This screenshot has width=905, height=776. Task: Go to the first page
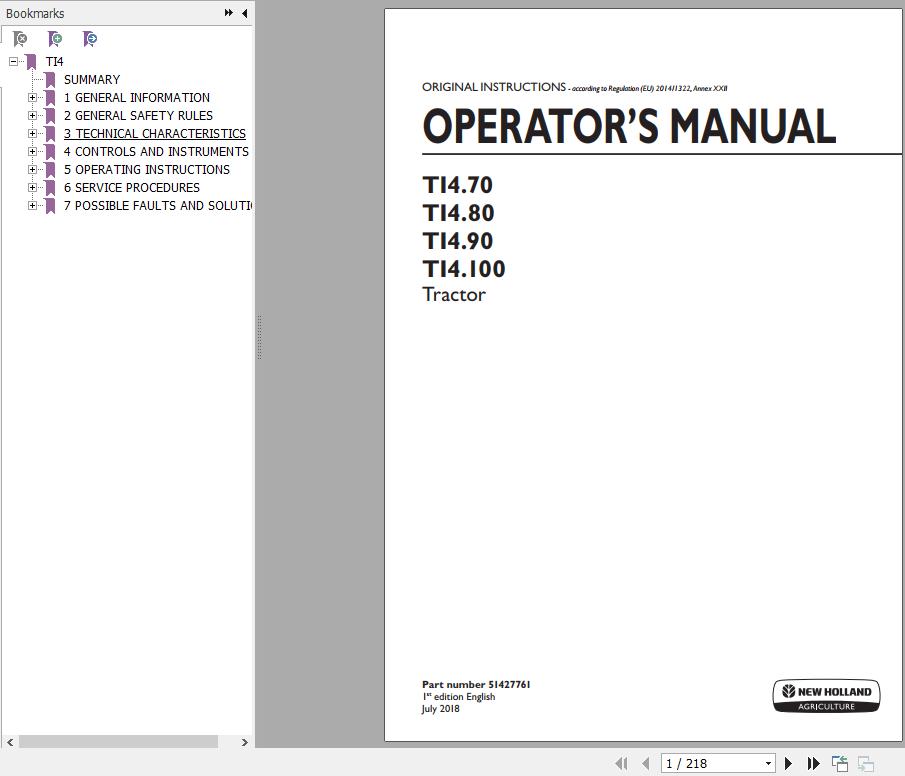click(x=621, y=763)
